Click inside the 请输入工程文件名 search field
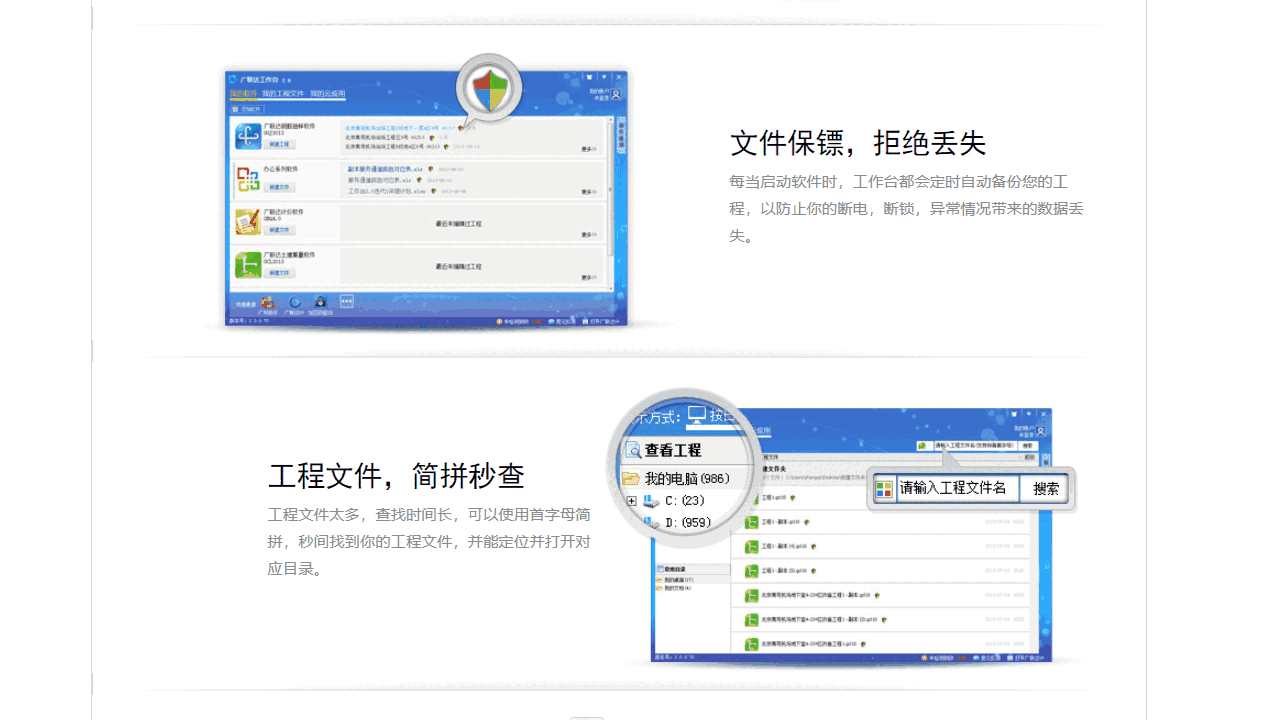 tap(957, 488)
